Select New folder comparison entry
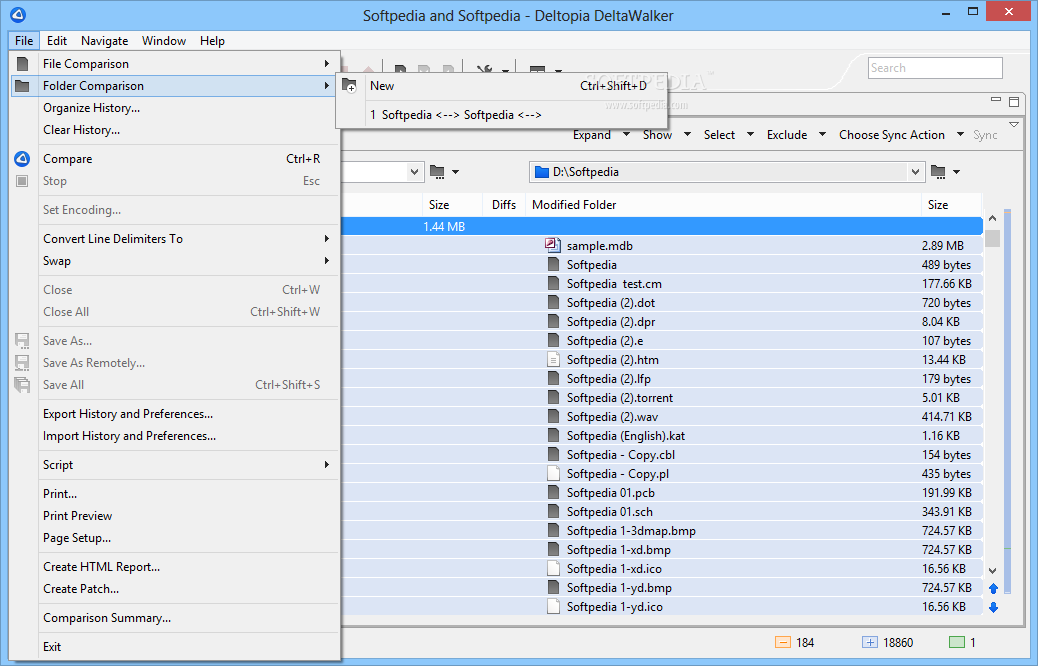 coord(502,85)
